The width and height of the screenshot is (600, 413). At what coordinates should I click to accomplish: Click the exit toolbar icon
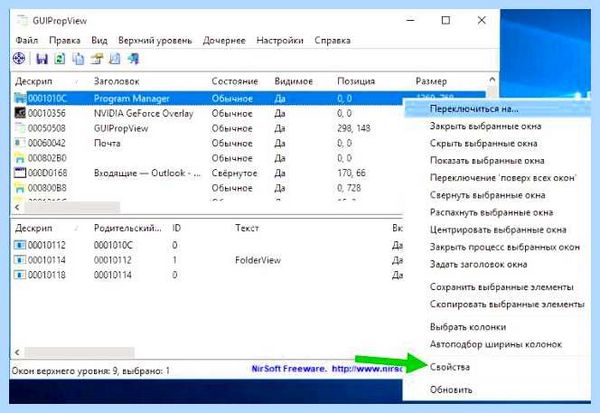(x=133, y=59)
